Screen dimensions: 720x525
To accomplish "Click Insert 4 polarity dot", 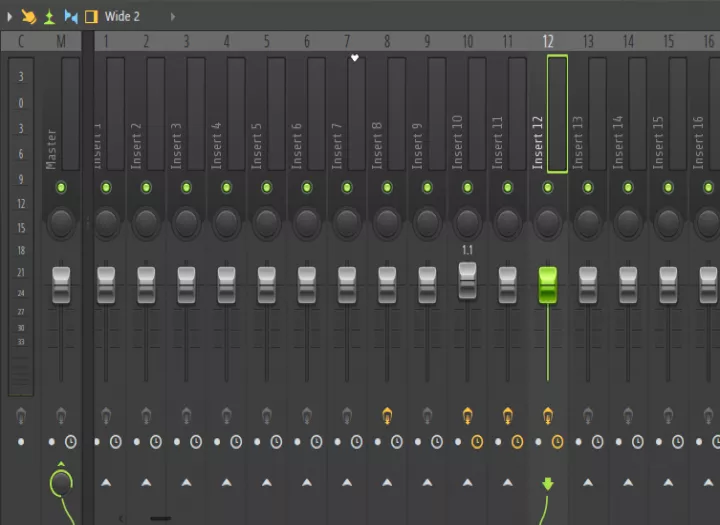I will [217, 442].
